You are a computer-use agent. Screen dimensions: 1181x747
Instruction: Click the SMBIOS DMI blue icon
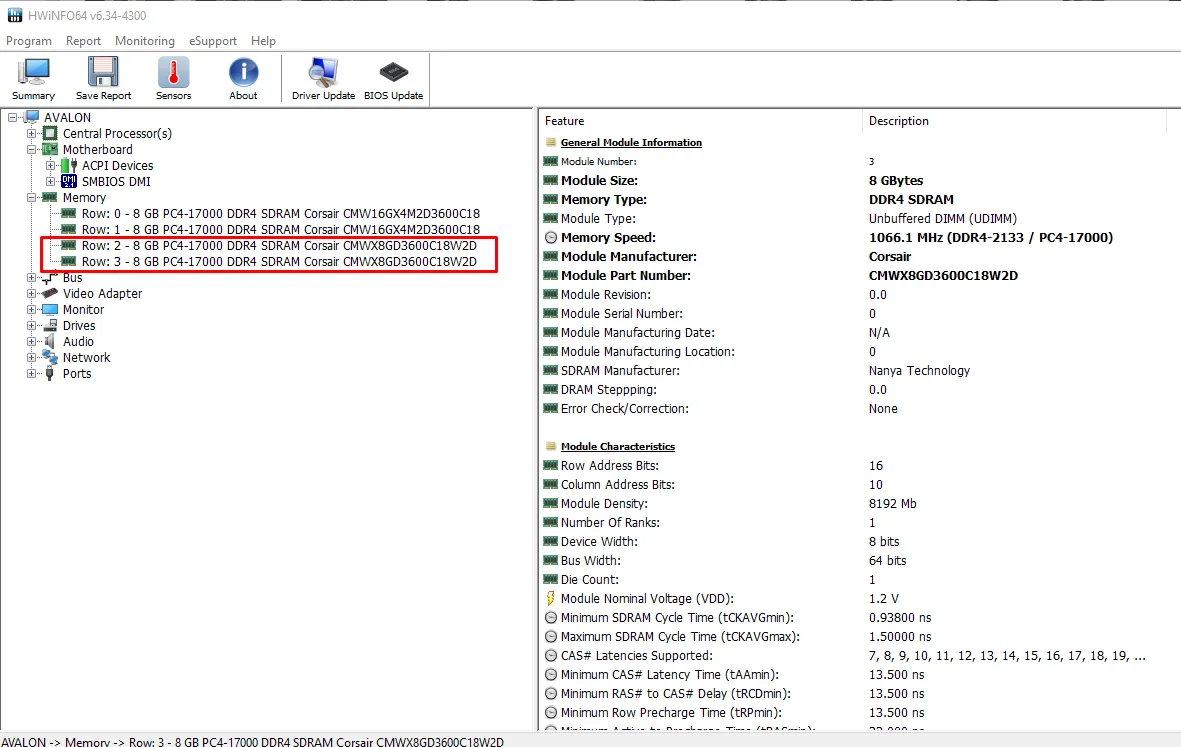[x=69, y=181]
